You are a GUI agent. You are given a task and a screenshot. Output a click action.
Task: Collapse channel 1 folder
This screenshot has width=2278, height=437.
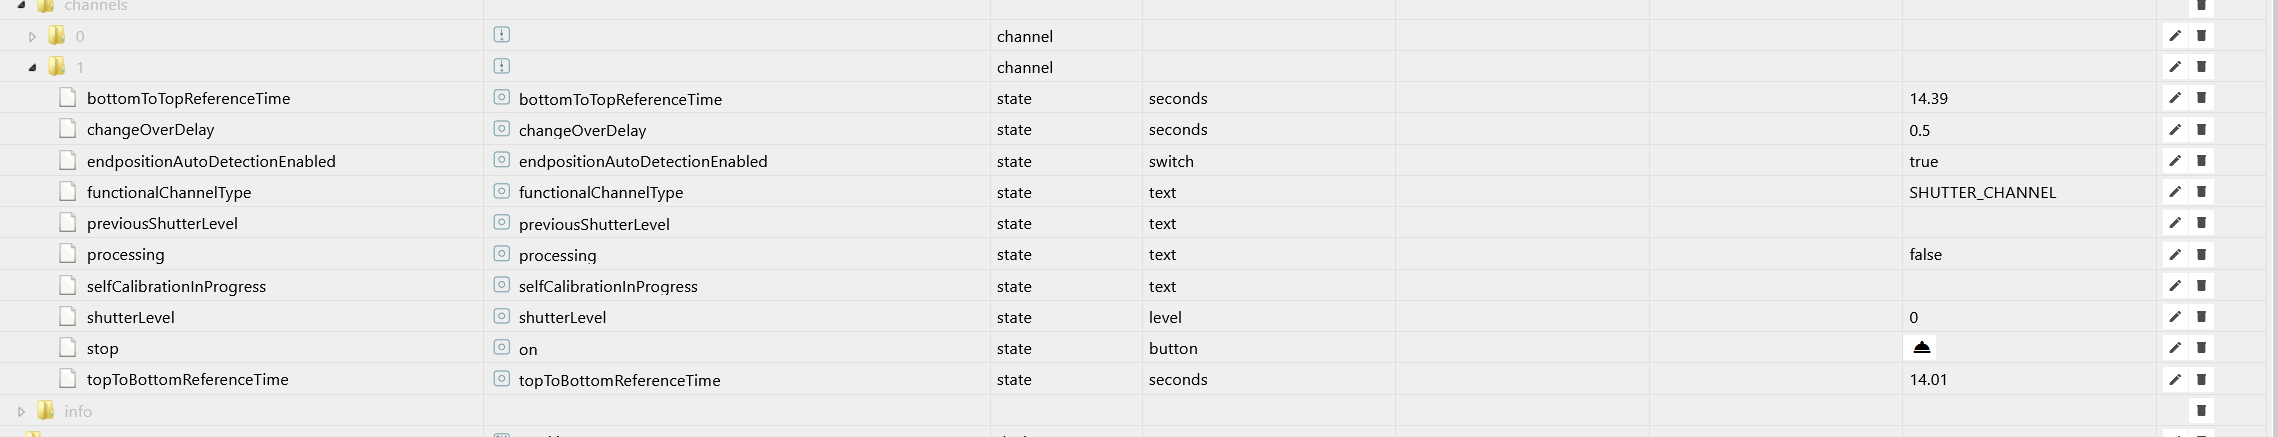32,68
